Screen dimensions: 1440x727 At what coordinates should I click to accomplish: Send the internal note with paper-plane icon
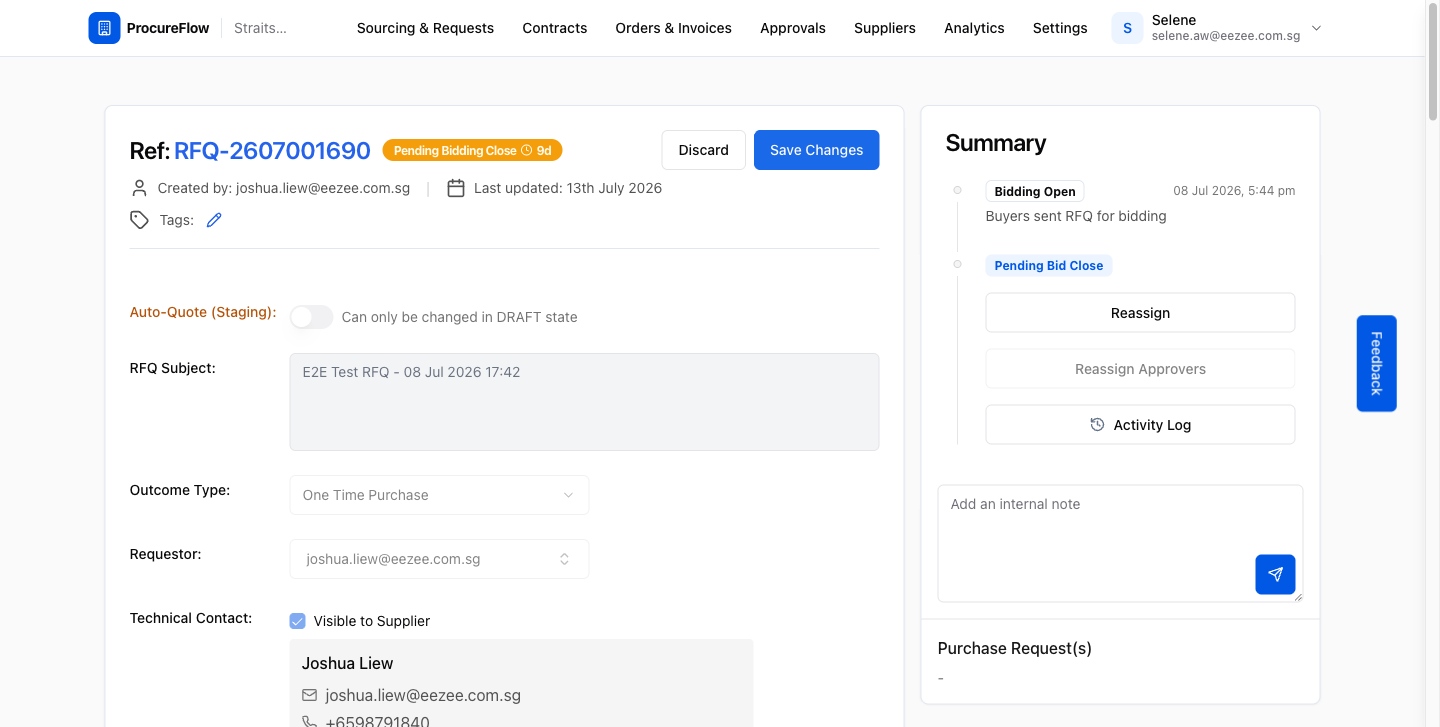point(1275,574)
